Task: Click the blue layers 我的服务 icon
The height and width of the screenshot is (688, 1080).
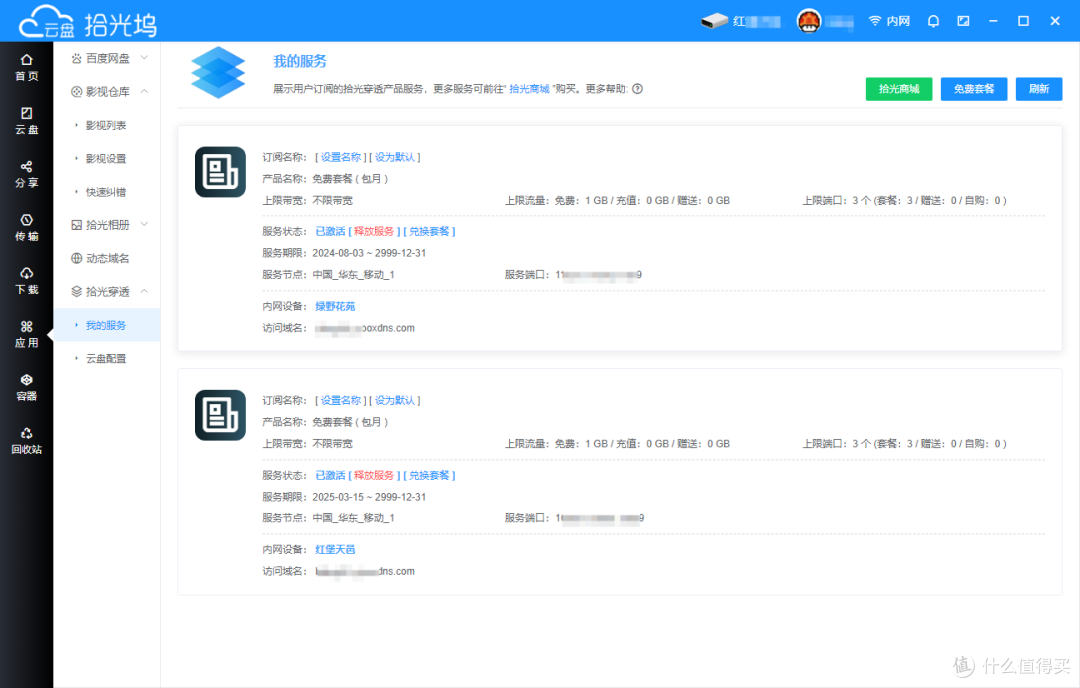Action: [x=218, y=72]
